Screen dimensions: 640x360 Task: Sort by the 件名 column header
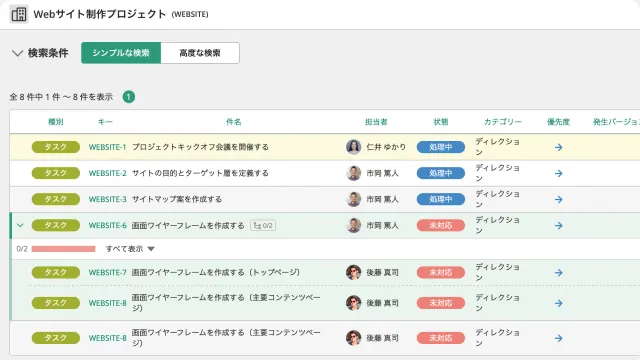click(x=234, y=122)
